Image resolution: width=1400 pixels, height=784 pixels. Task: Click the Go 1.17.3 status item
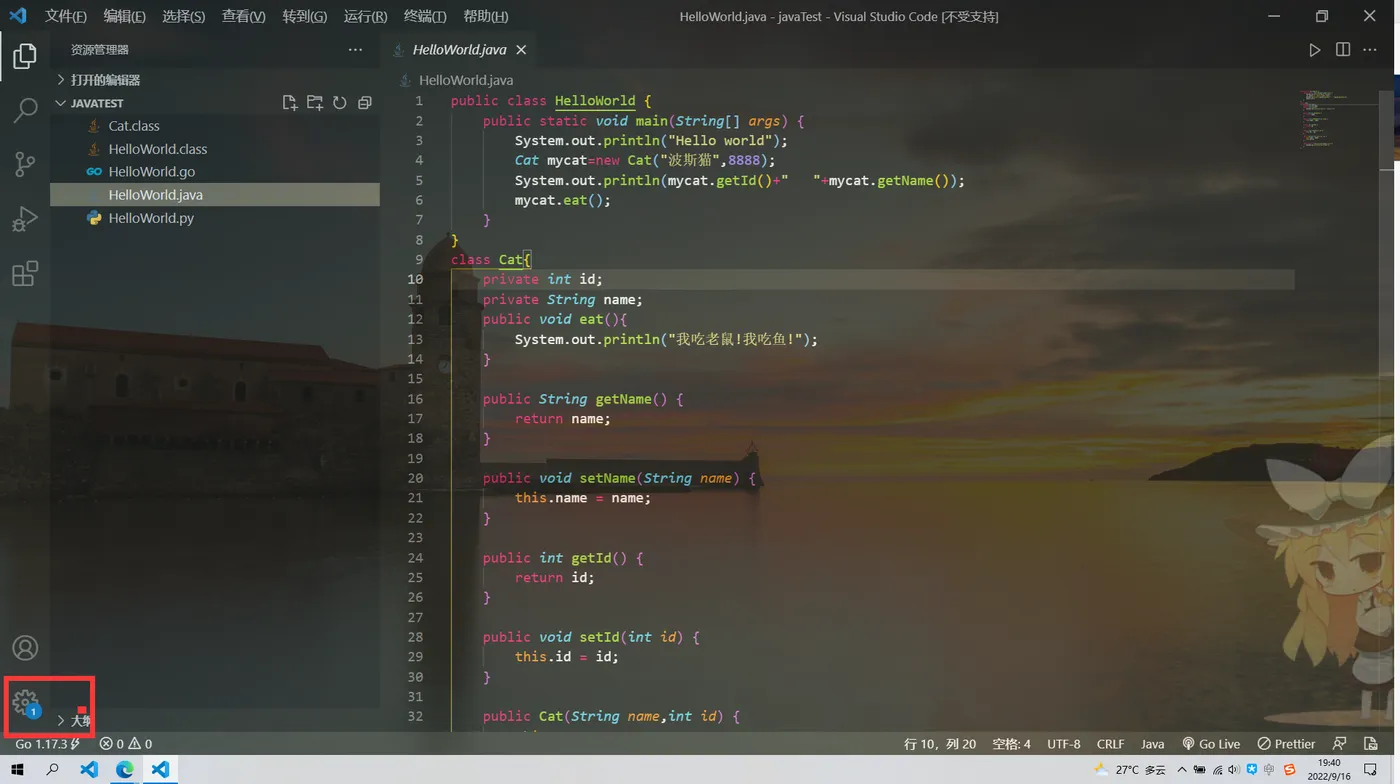tap(48, 744)
